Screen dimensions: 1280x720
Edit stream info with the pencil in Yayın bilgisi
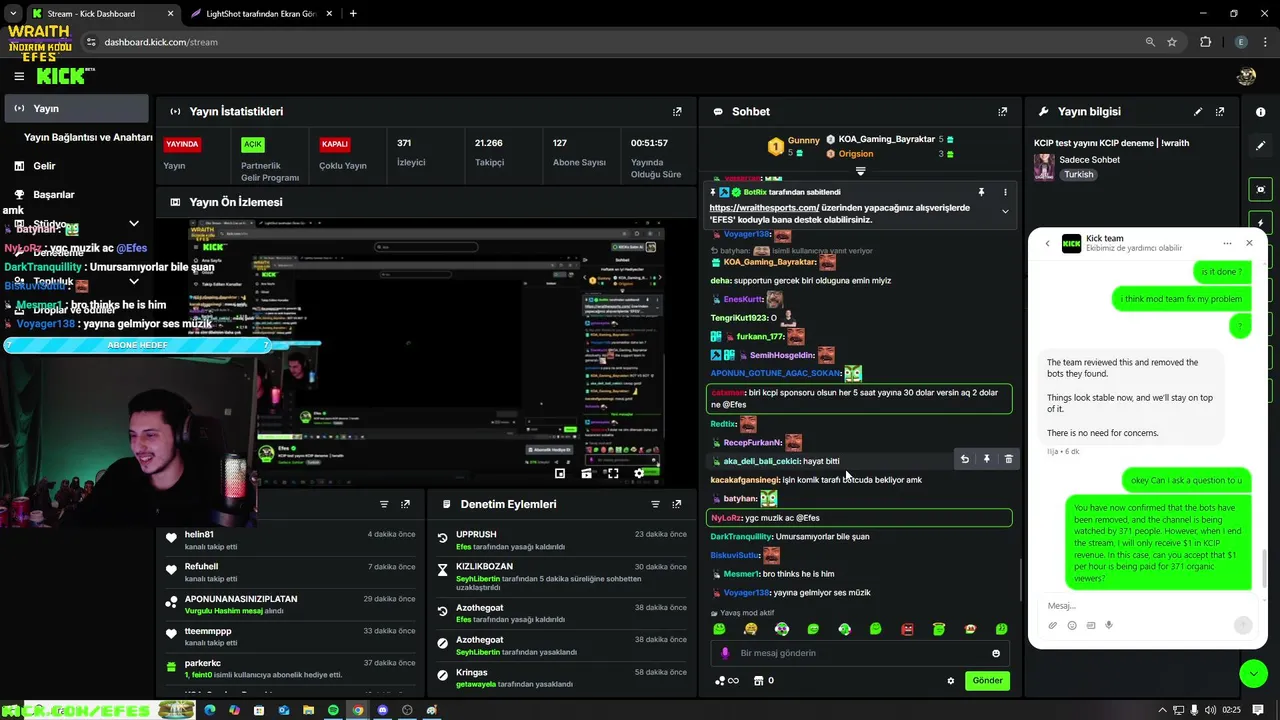pos(1198,112)
